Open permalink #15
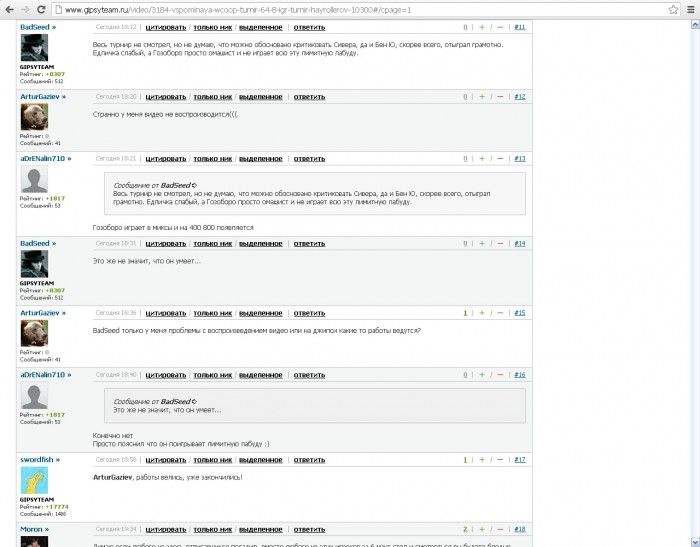 coord(520,313)
